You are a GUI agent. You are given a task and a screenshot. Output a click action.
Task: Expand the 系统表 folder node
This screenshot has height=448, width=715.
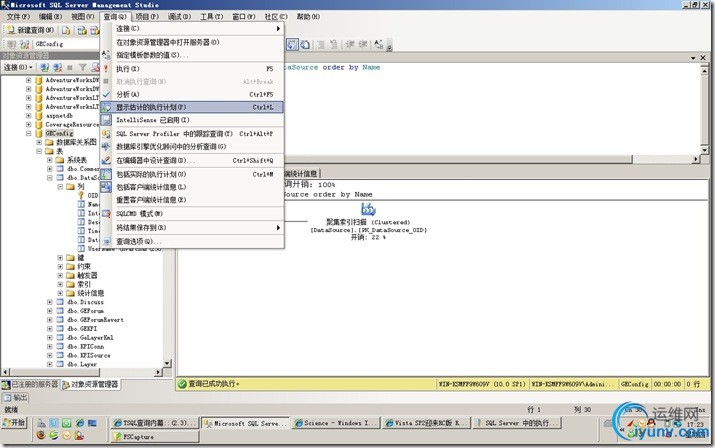pos(50,160)
